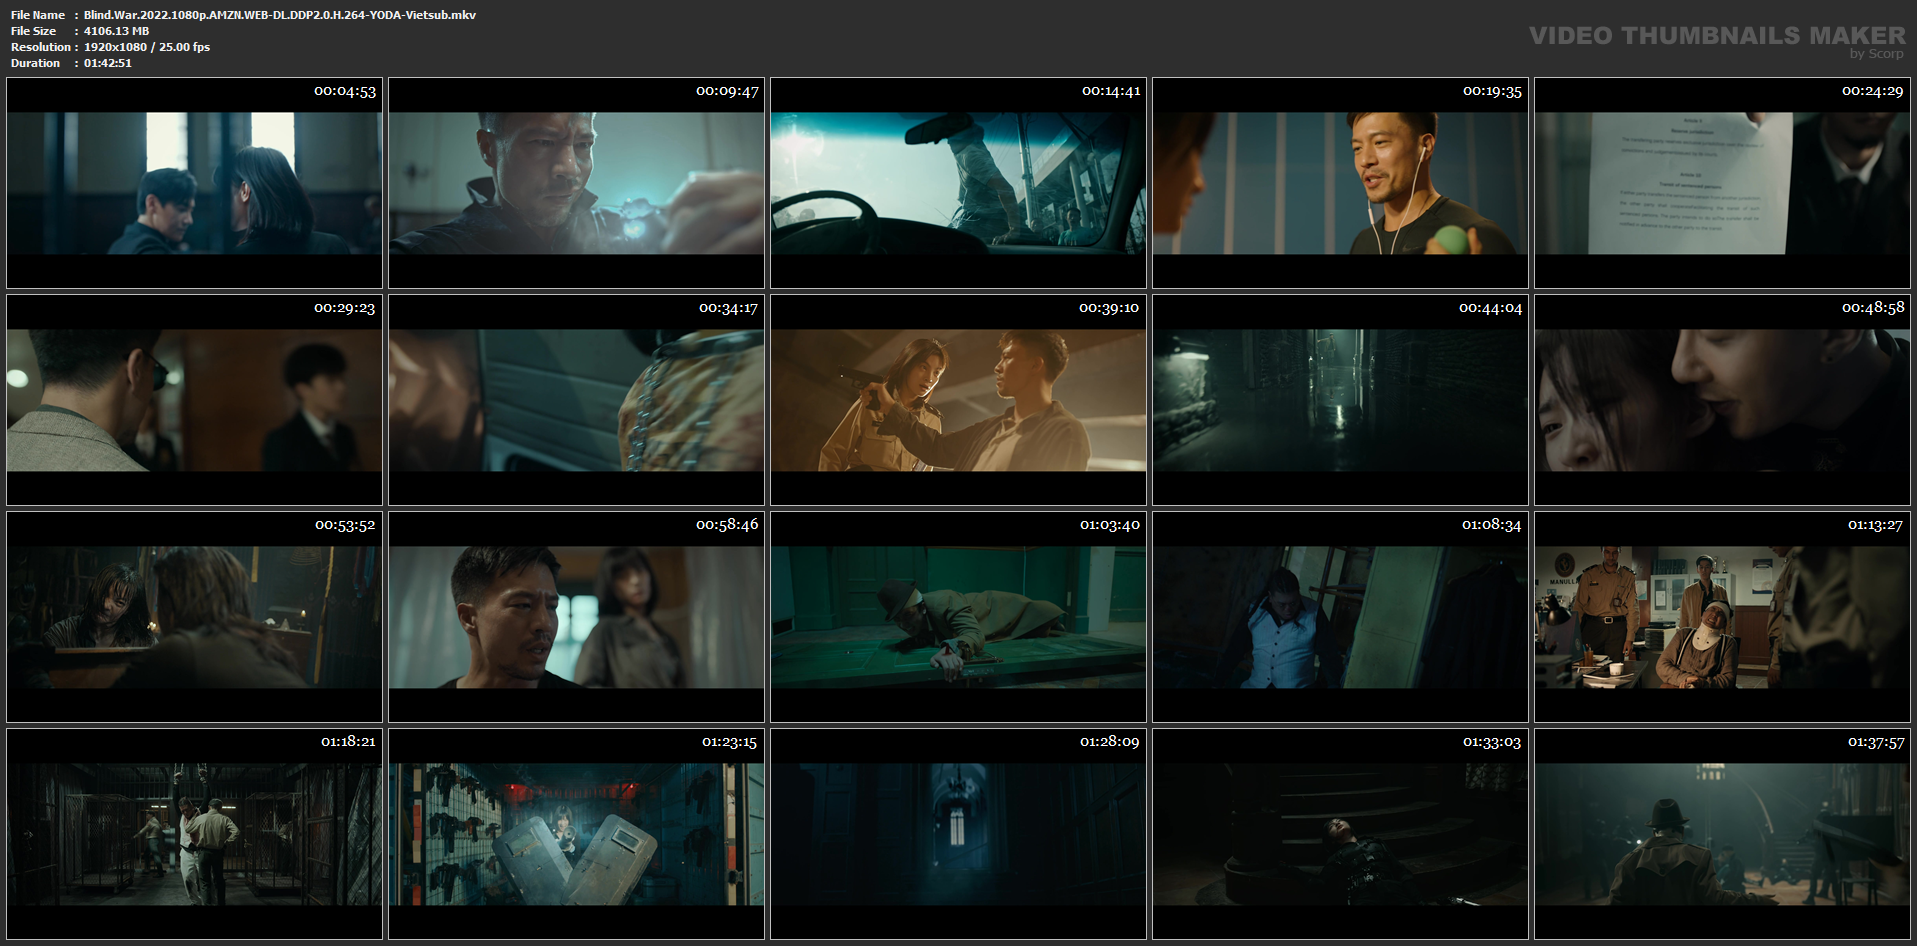Select the thumbnail stamped 01:28:09
The height and width of the screenshot is (946, 1917).
click(x=958, y=834)
